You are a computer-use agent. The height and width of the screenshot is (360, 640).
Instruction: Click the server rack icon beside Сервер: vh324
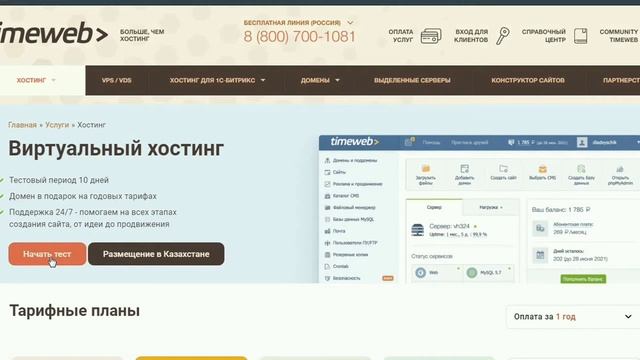point(417,230)
